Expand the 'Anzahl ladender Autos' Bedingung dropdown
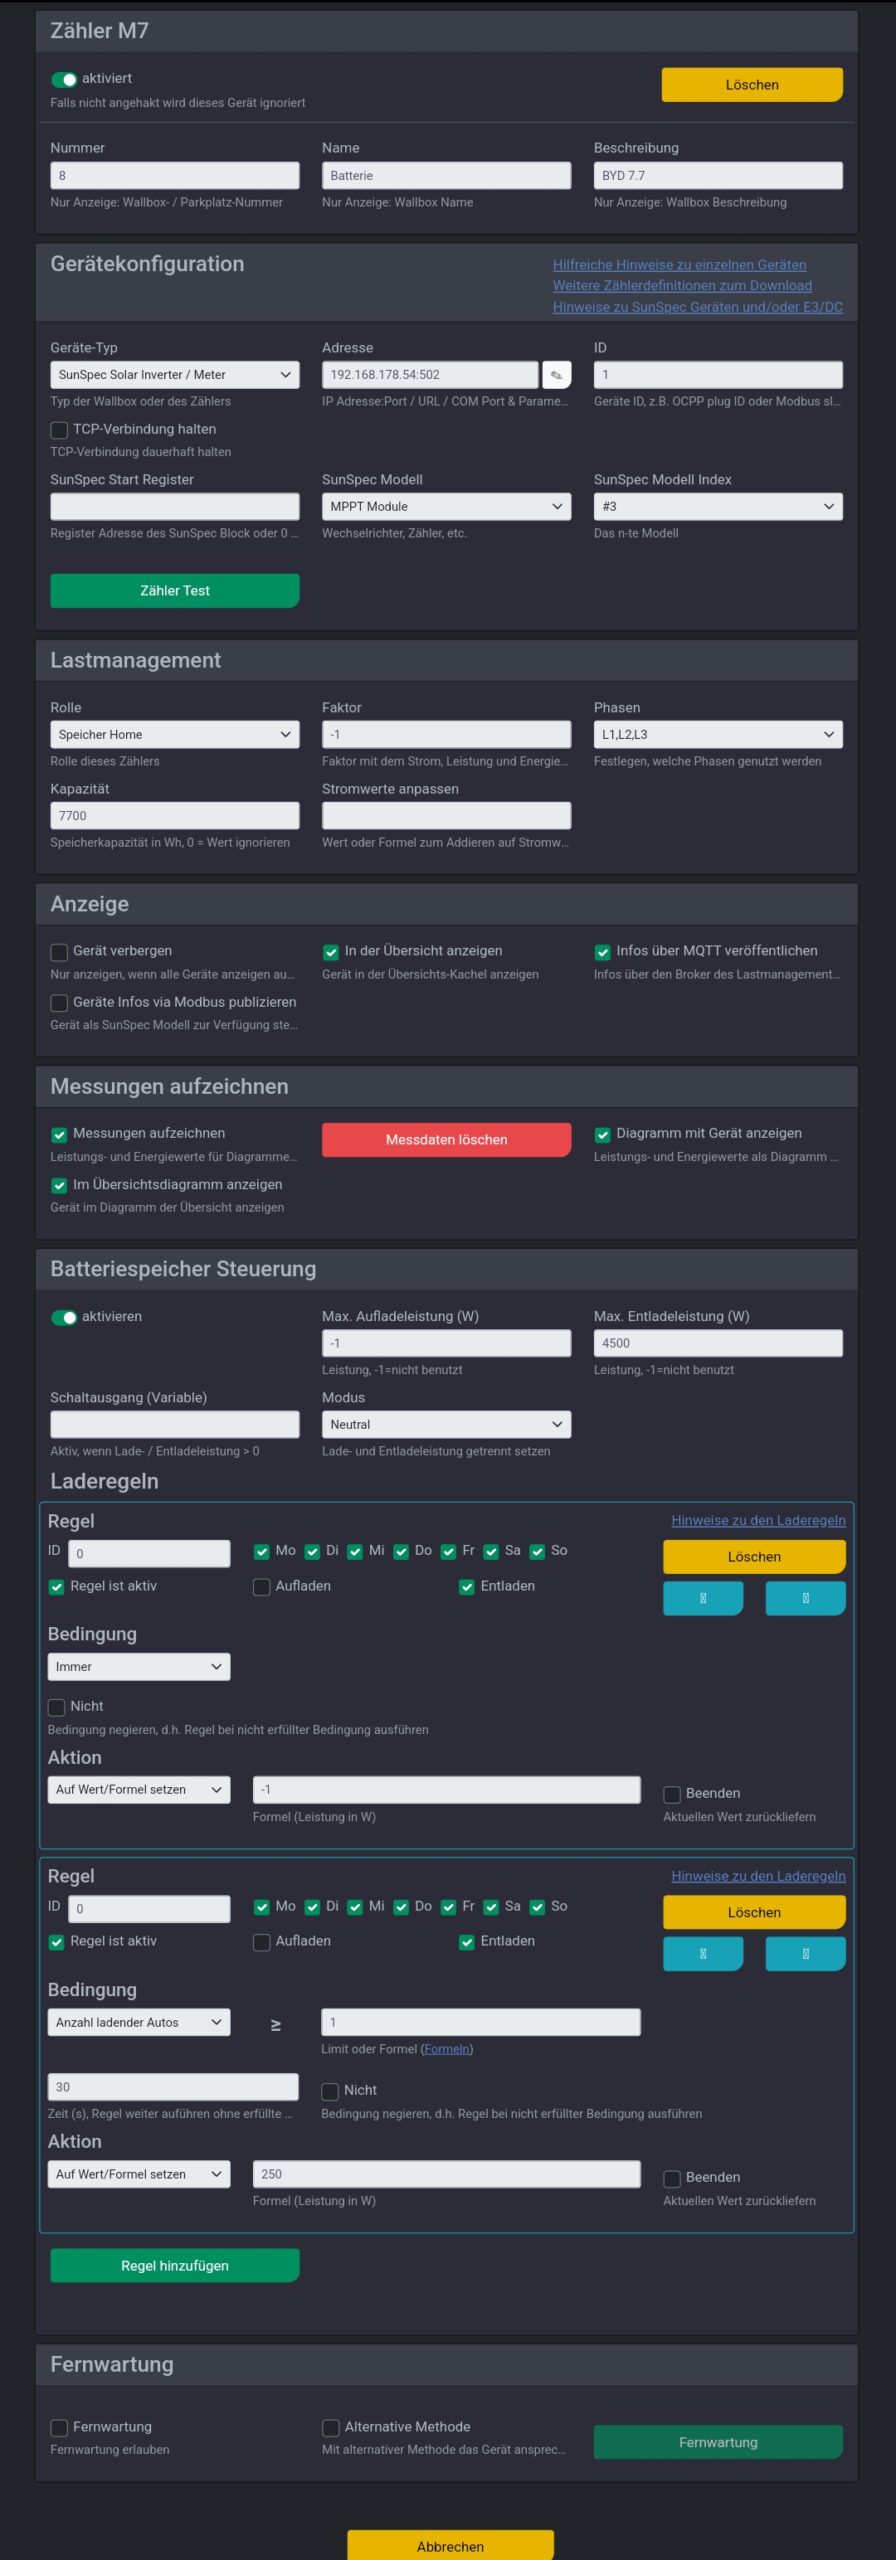 coord(139,2022)
